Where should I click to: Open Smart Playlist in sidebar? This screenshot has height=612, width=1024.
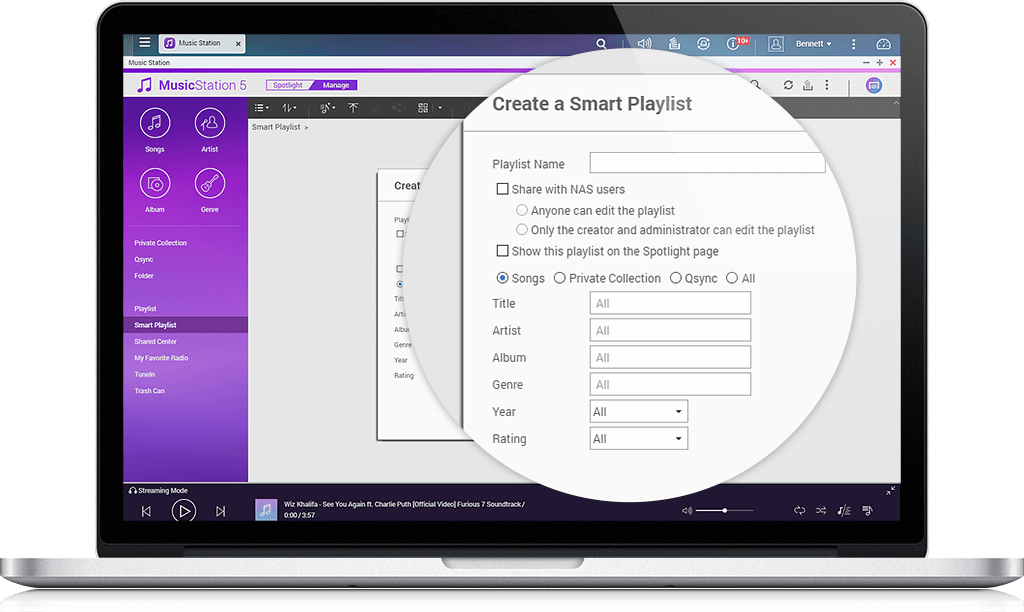click(185, 325)
